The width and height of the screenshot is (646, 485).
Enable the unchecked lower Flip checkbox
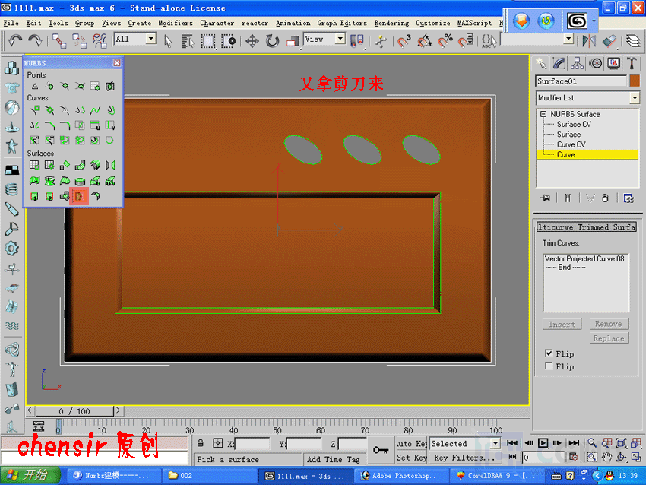(x=549, y=366)
